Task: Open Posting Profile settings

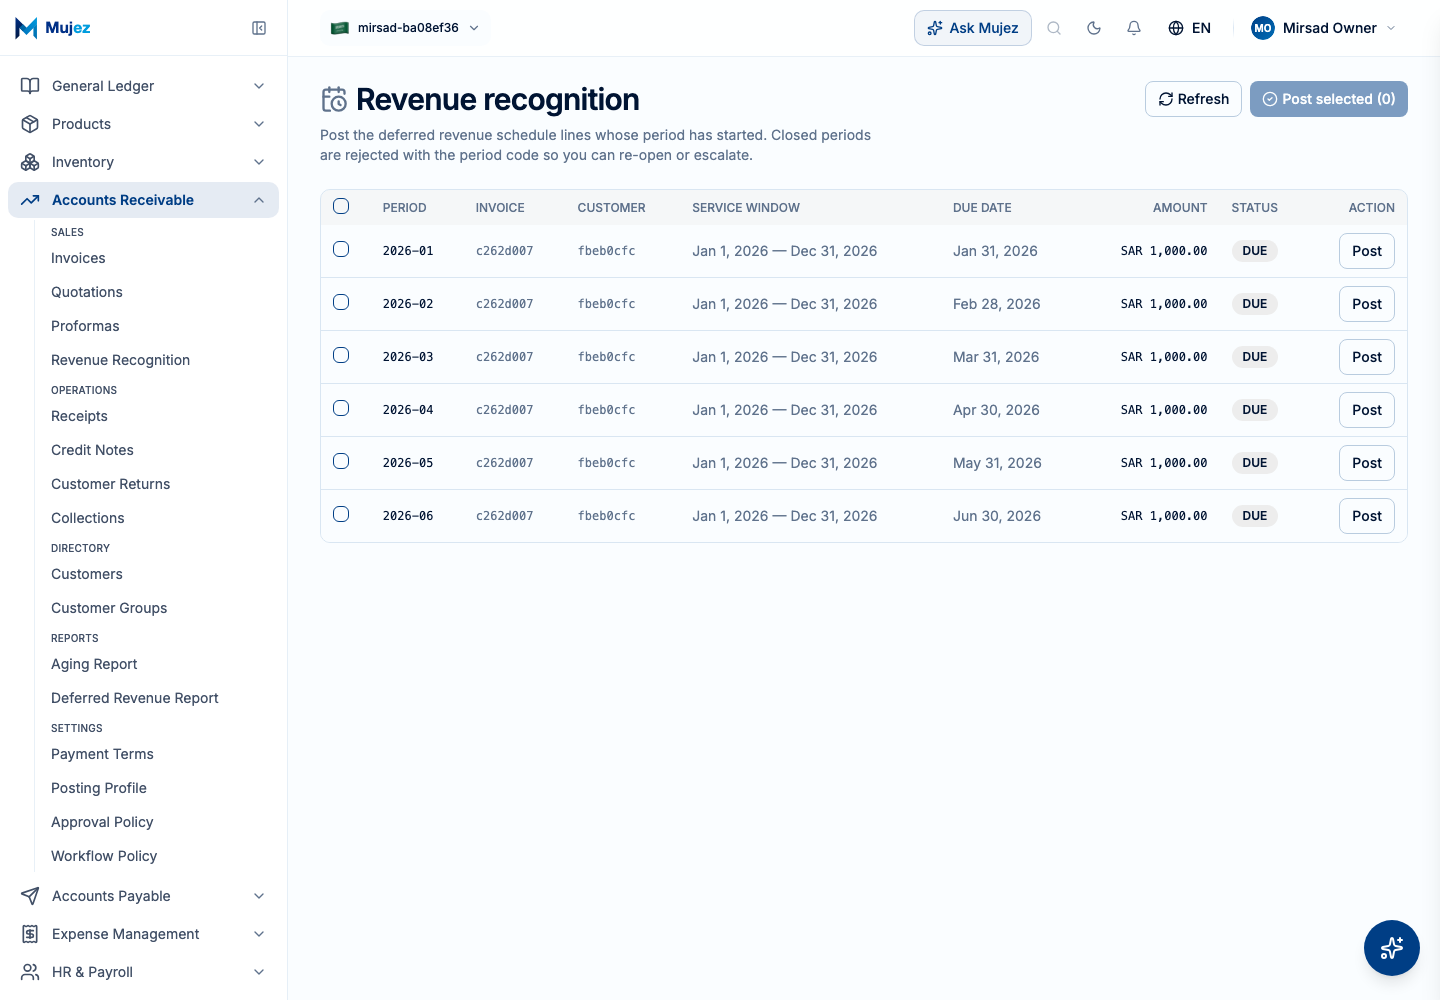Action: (x=99, y=788)
